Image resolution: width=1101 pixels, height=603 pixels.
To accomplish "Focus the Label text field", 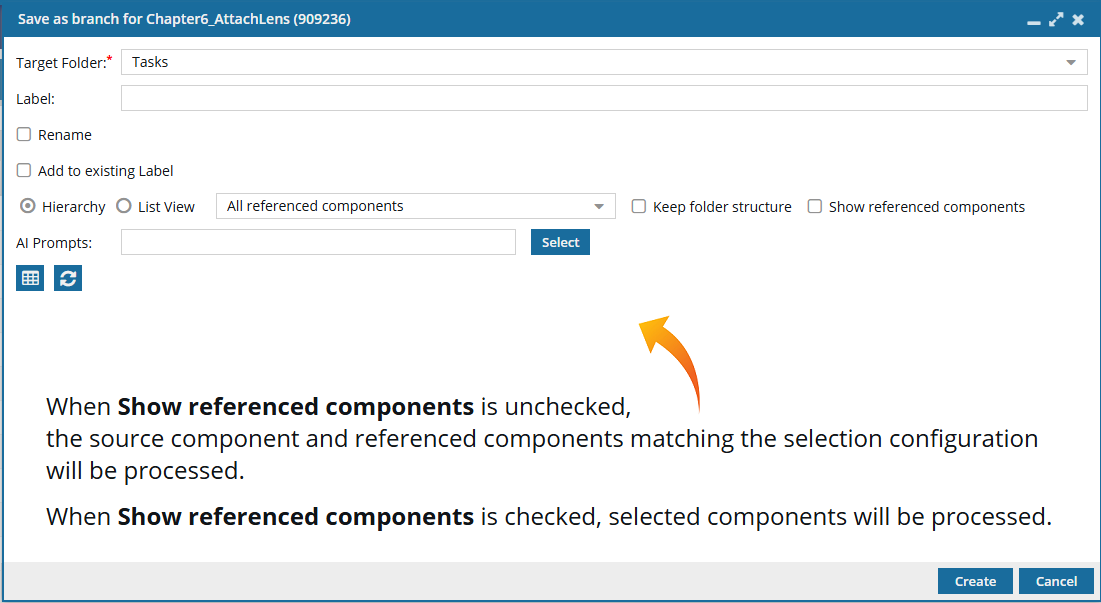I will [x=604, y=98].
